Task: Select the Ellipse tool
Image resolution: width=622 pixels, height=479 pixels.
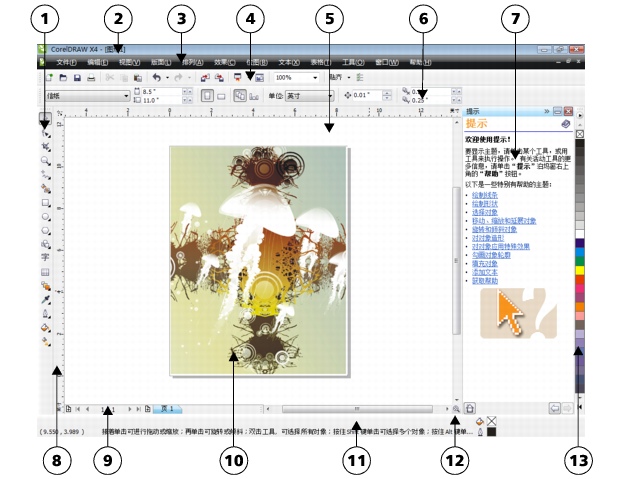Action: coord(46,217)
